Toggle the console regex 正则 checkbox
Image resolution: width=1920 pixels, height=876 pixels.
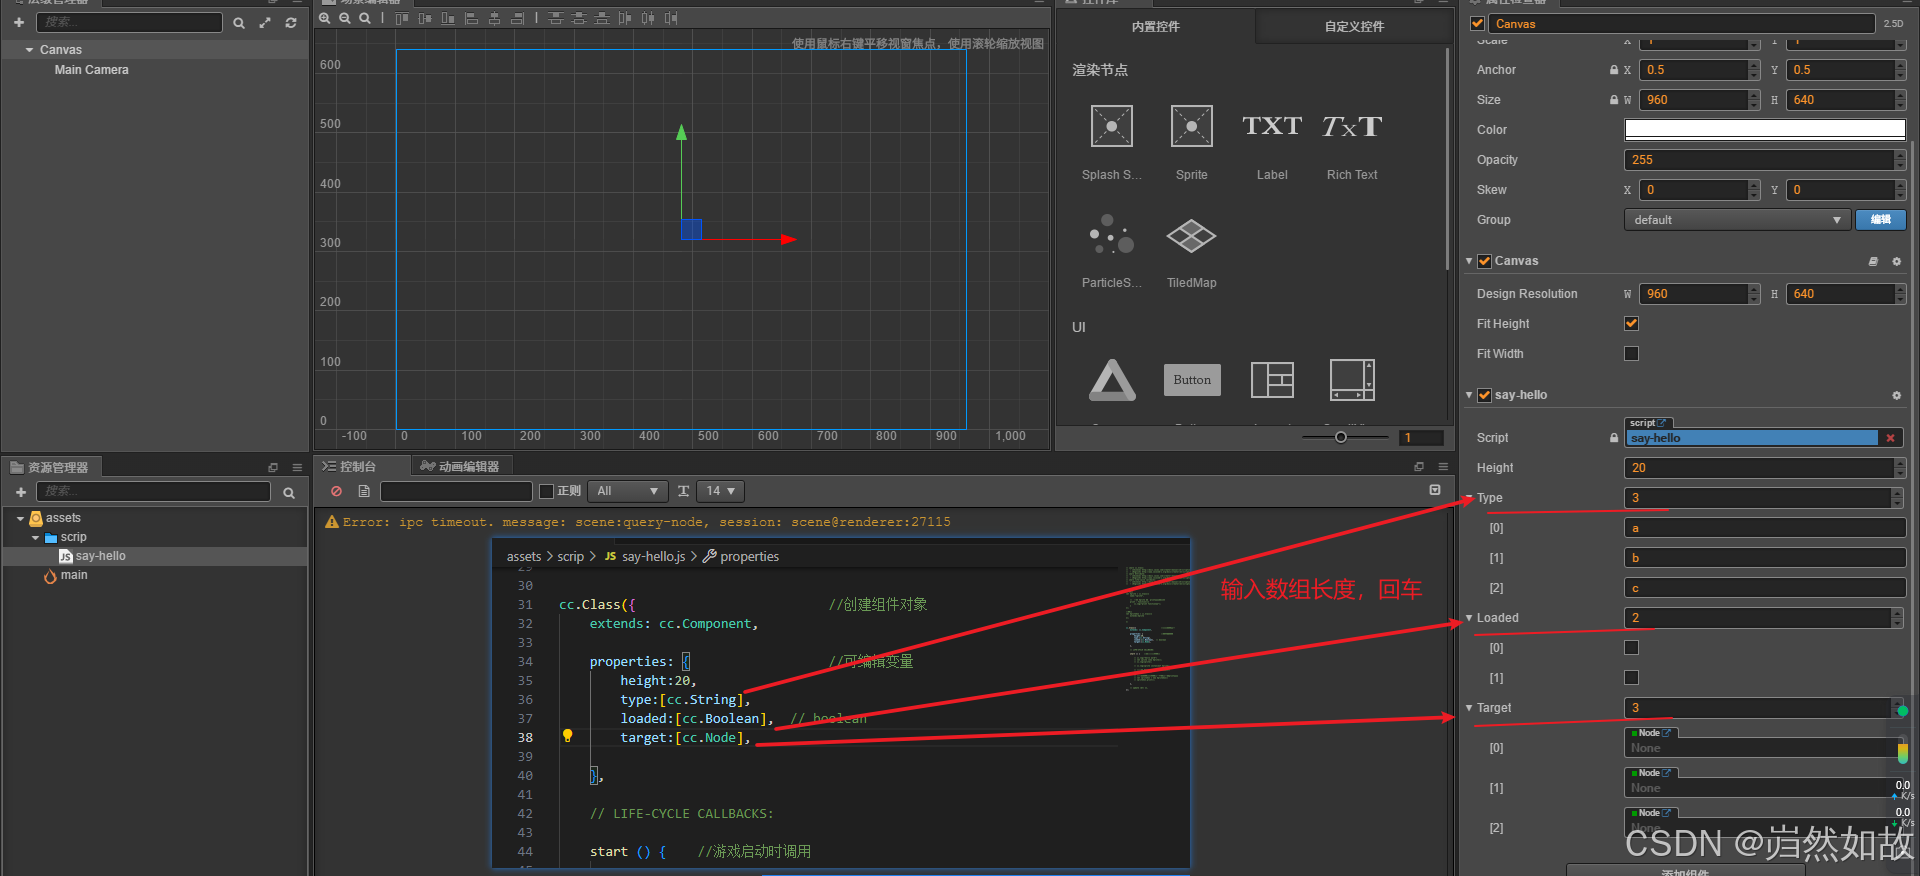(x=546, y=491)
